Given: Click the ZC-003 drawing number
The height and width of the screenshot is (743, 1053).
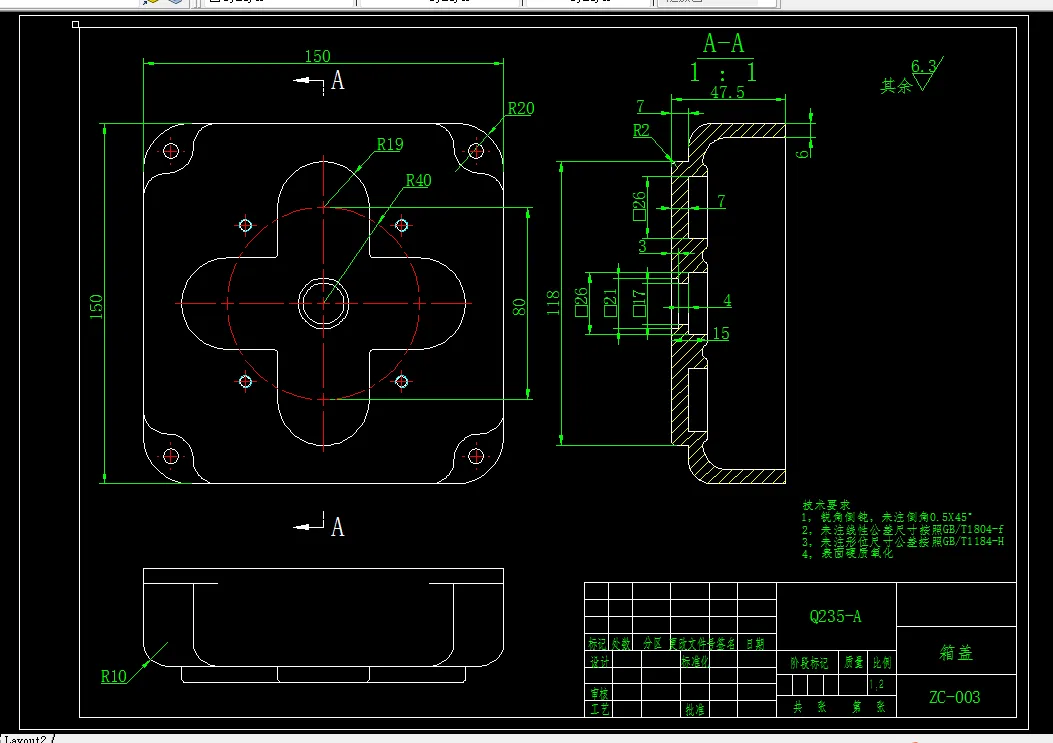Looking at the screenshot, I should point(954,697).
